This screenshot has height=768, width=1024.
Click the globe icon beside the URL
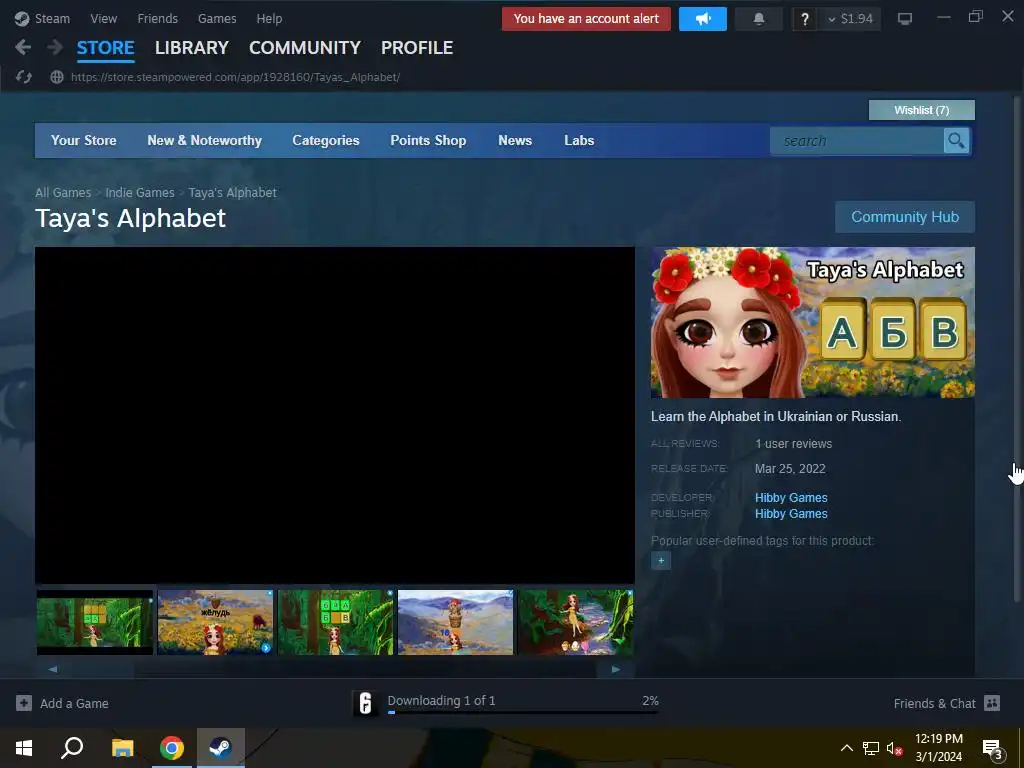coord(57,77)
